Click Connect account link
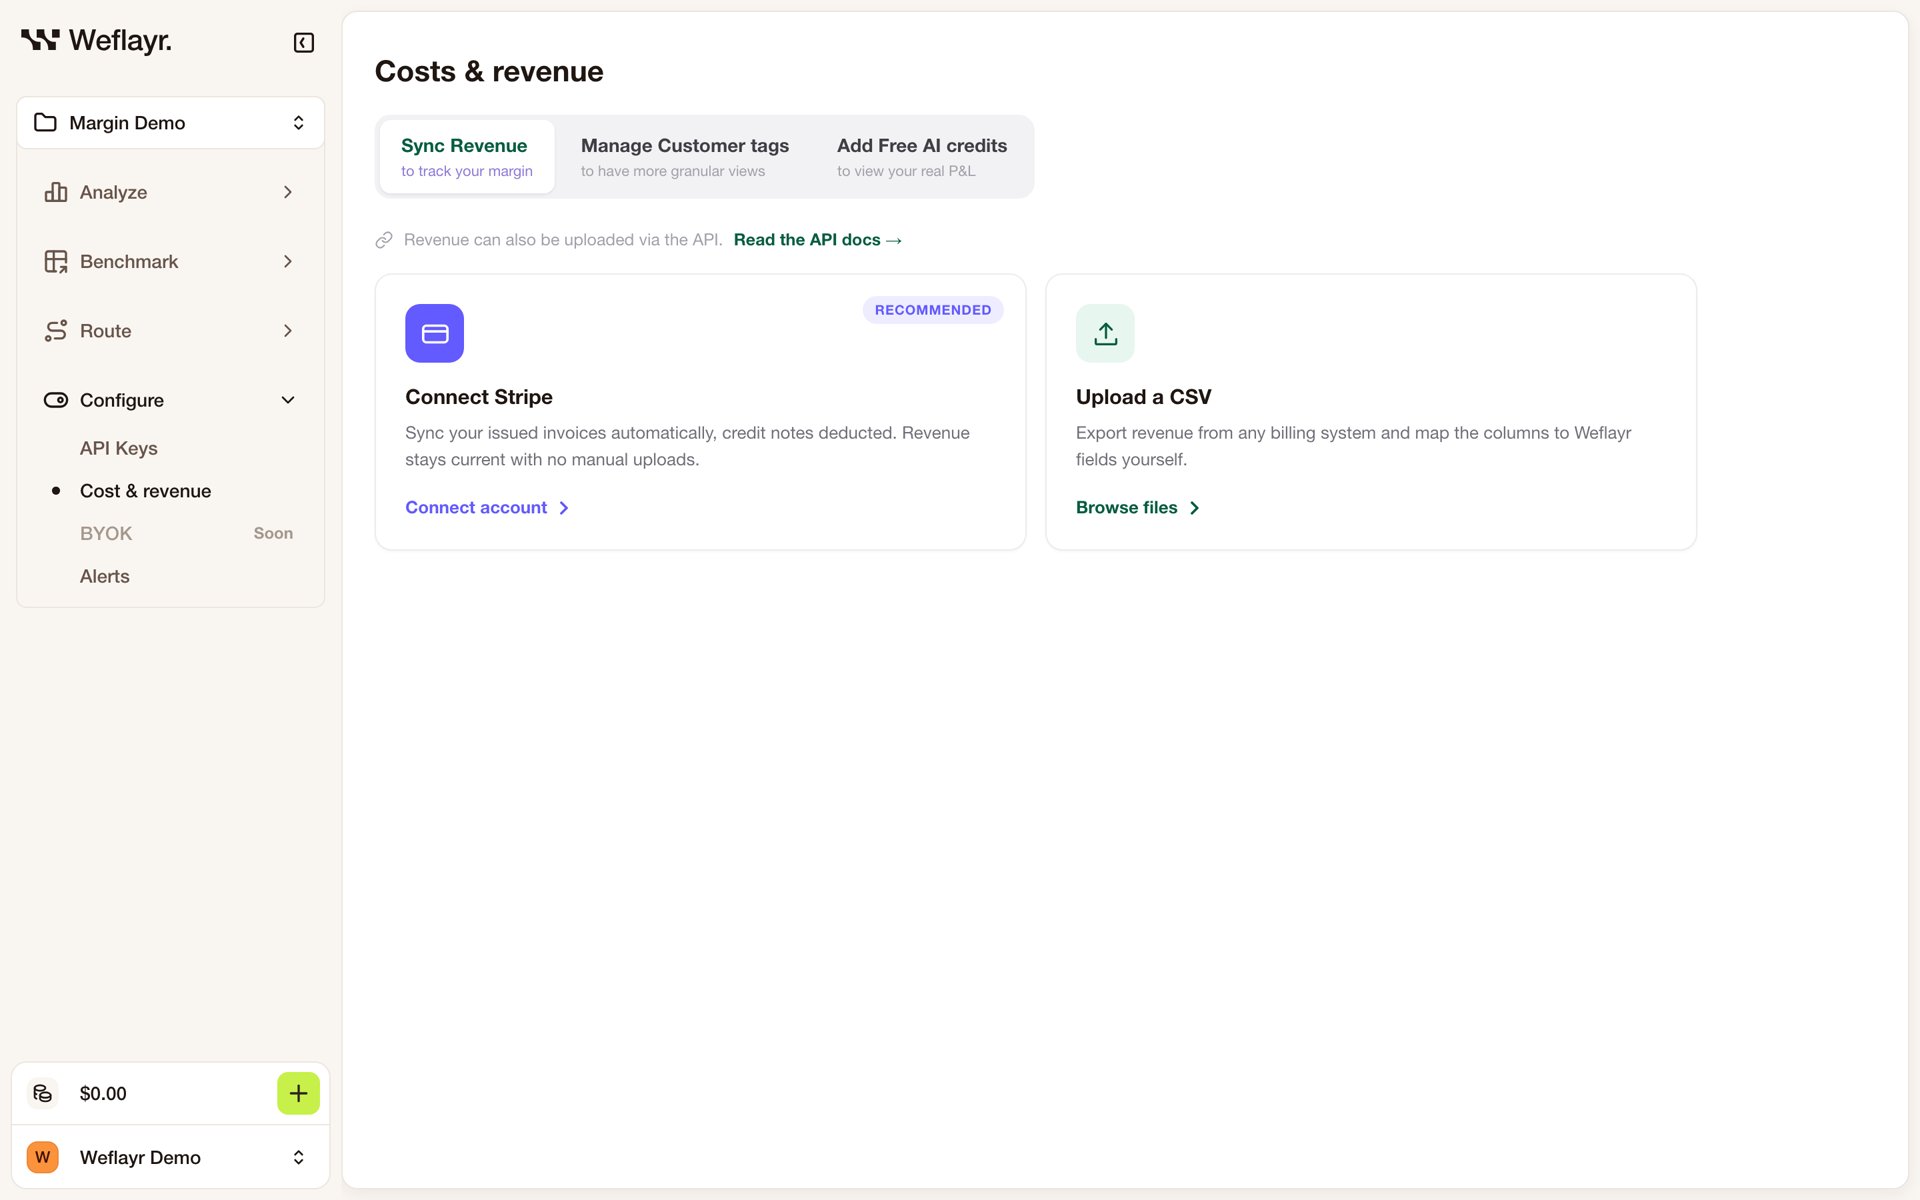Viewport: 1920px width, 1200px height. pyautogui.click(x=487, y=508)
